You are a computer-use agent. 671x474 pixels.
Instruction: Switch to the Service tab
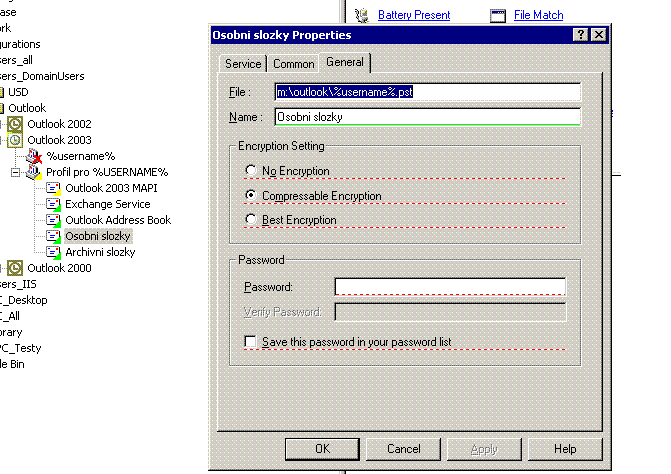click(243, 64)
